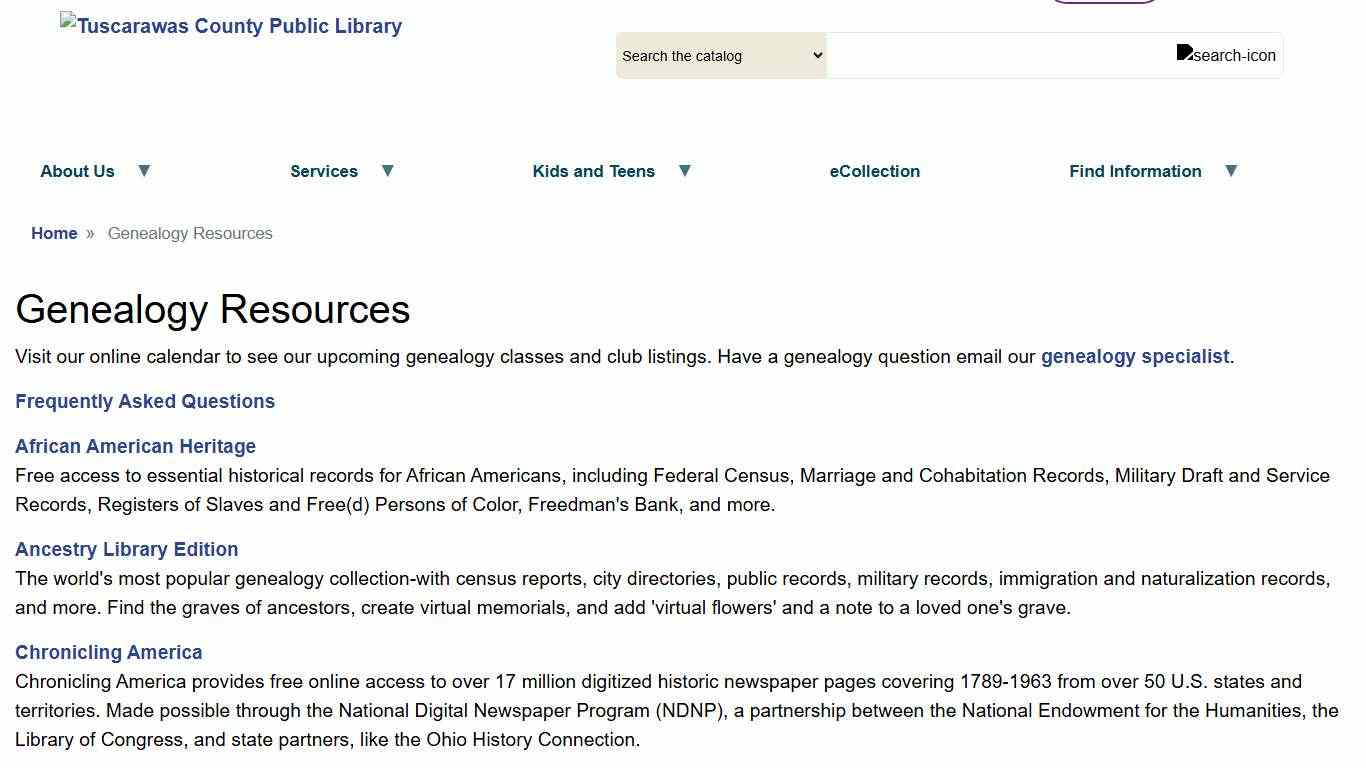Open the genealogy specialist email link
Viewport: 1366px width, 768px height.
[x=1134, y=356]
